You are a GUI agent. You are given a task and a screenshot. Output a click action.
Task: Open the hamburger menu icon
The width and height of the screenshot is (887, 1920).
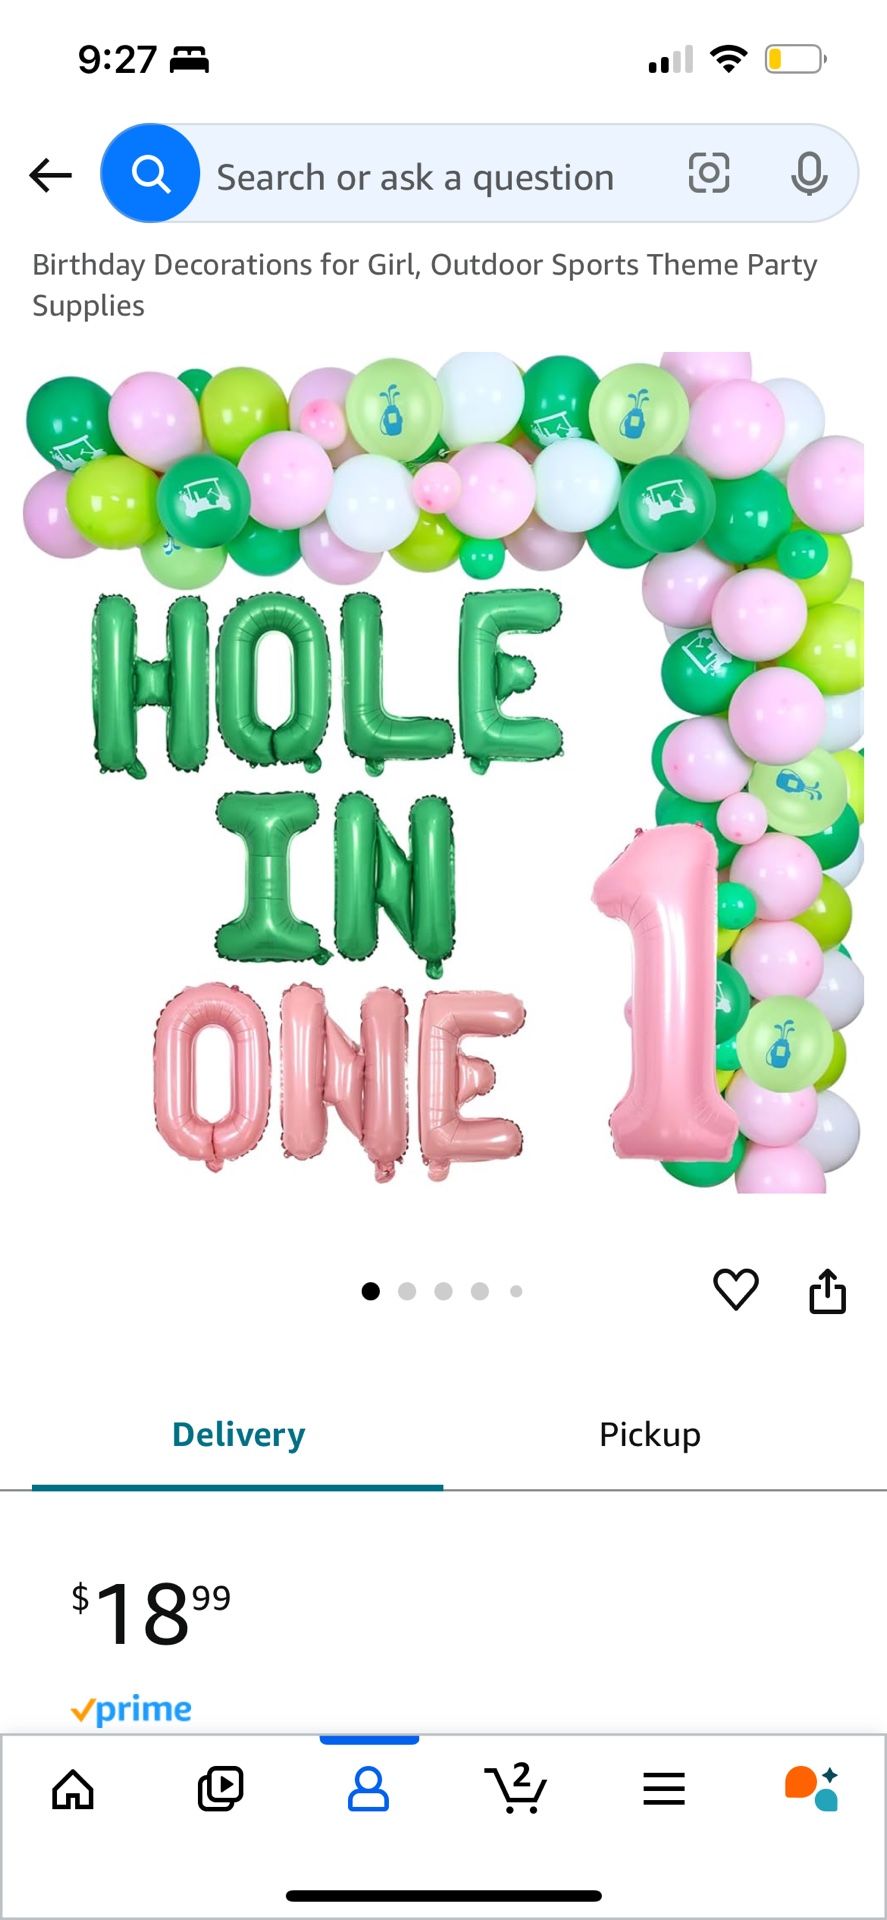(664, 1789)
